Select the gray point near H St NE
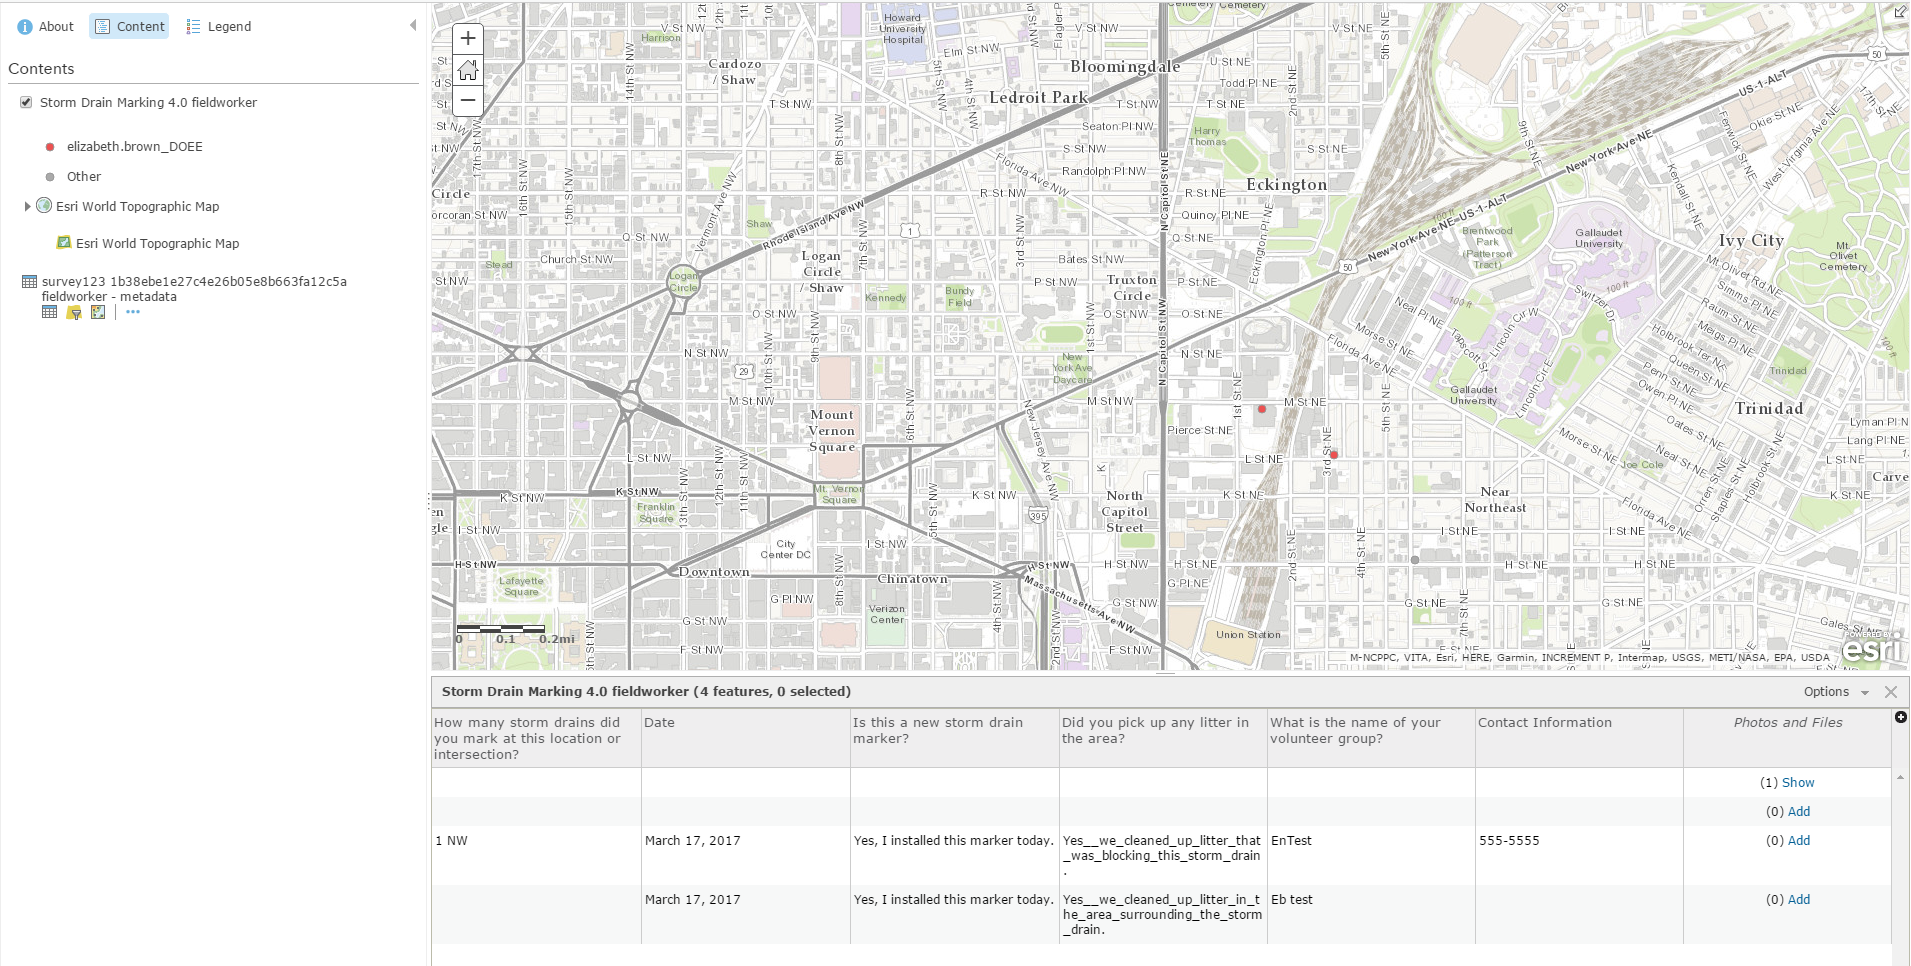The width and height of the screenshot is (1911, 966). (1415, 560)
